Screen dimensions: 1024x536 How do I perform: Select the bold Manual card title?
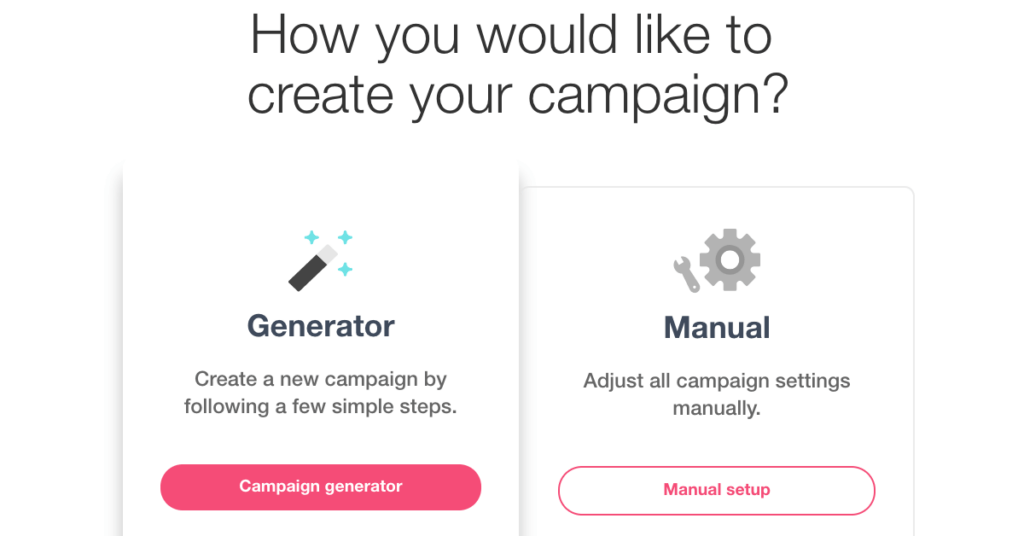point(717,328)
